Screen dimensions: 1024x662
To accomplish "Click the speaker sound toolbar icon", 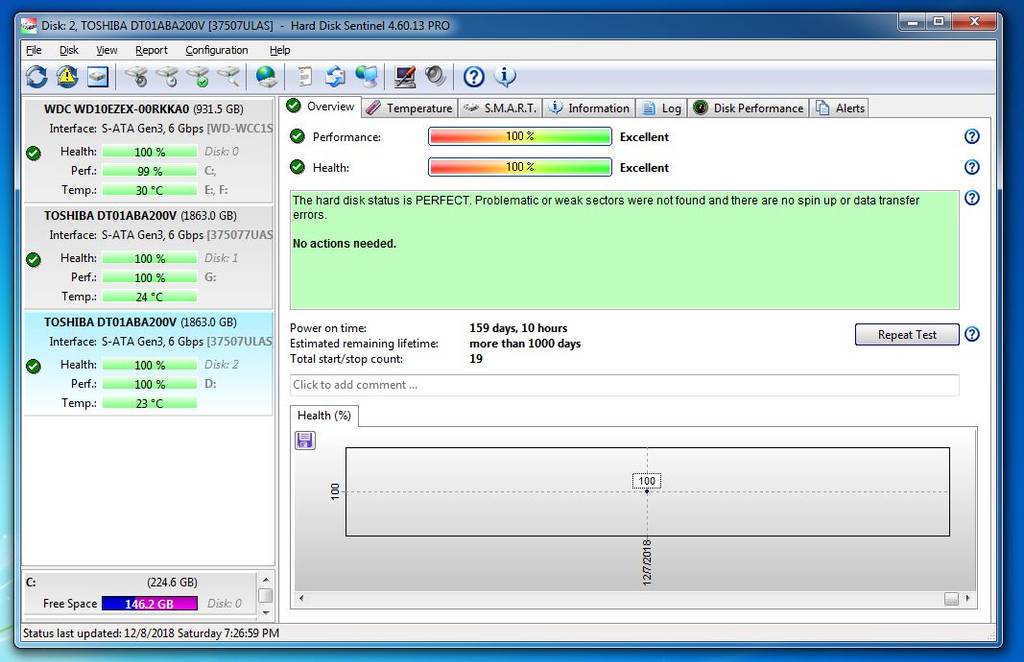I will point(436,76).
